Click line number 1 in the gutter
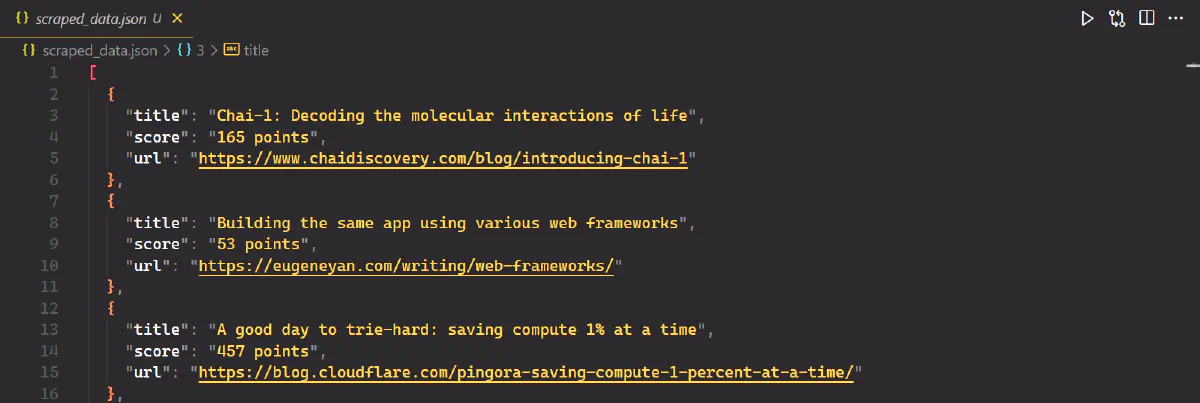The height and width of the screenshot is (403, 1200). point(53,73)
